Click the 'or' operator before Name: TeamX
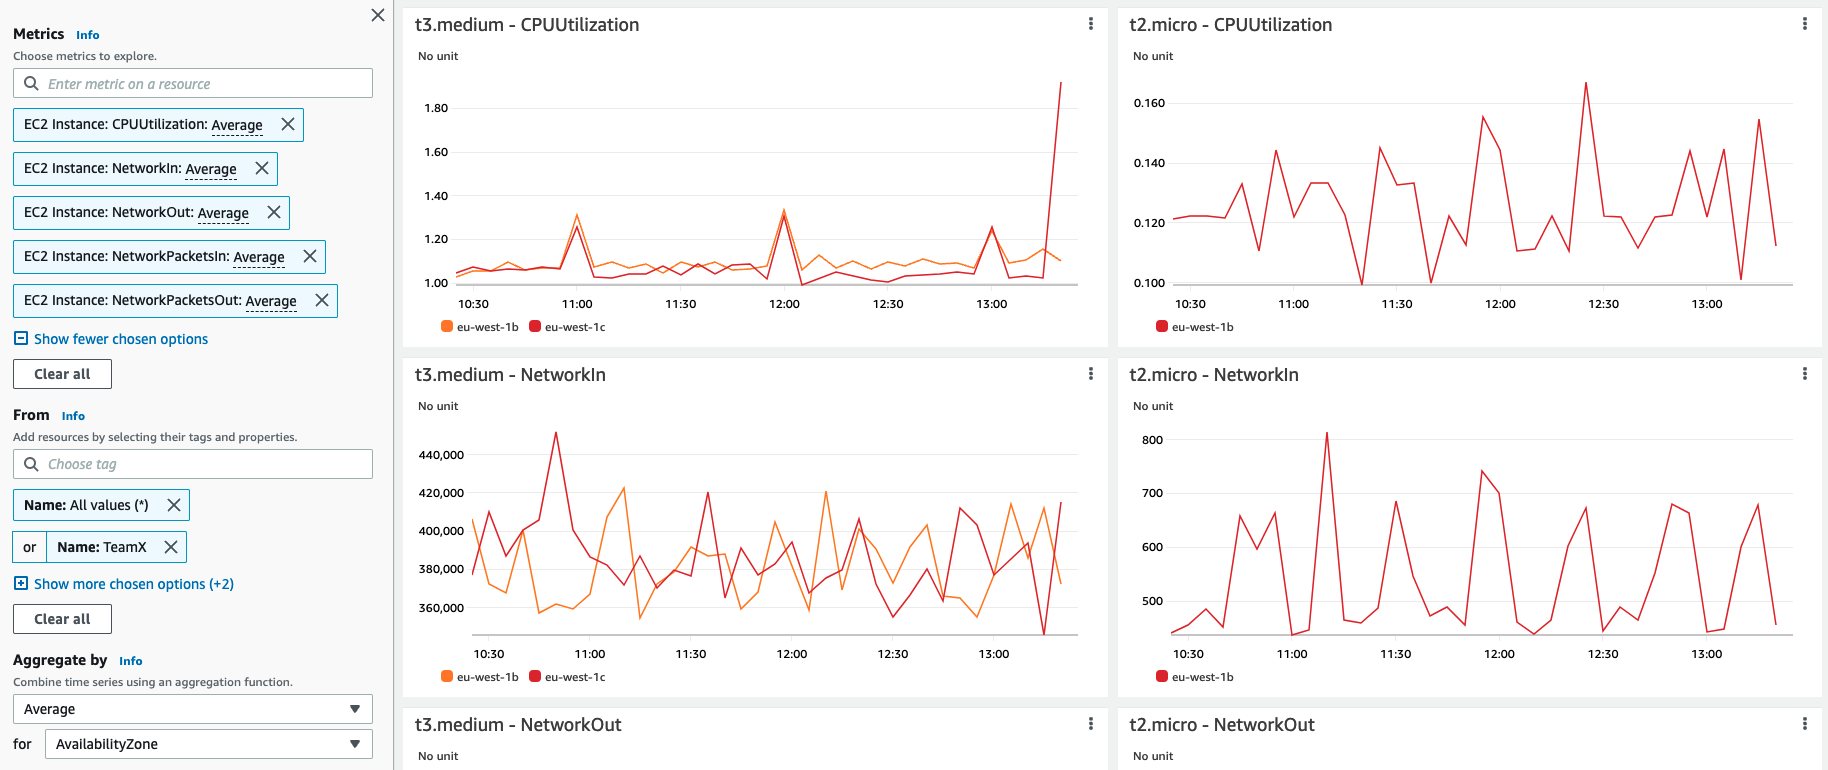Image resolution: width=1828 pixels, height=770 pixels. [x=29, y=547]
